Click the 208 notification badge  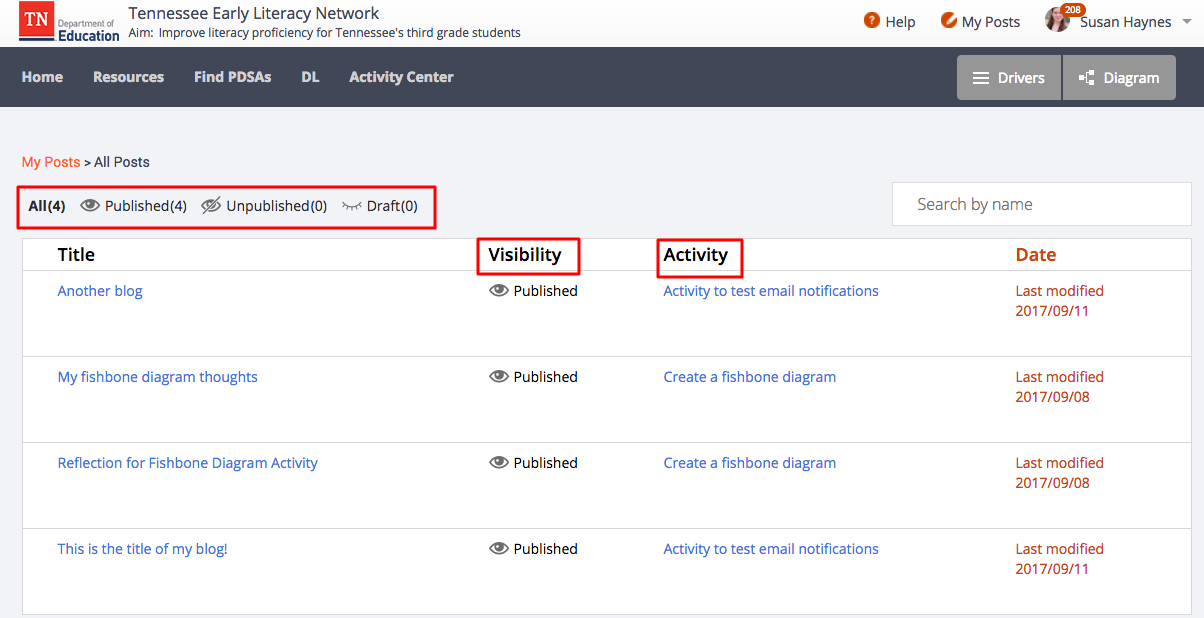[1072, 10]
